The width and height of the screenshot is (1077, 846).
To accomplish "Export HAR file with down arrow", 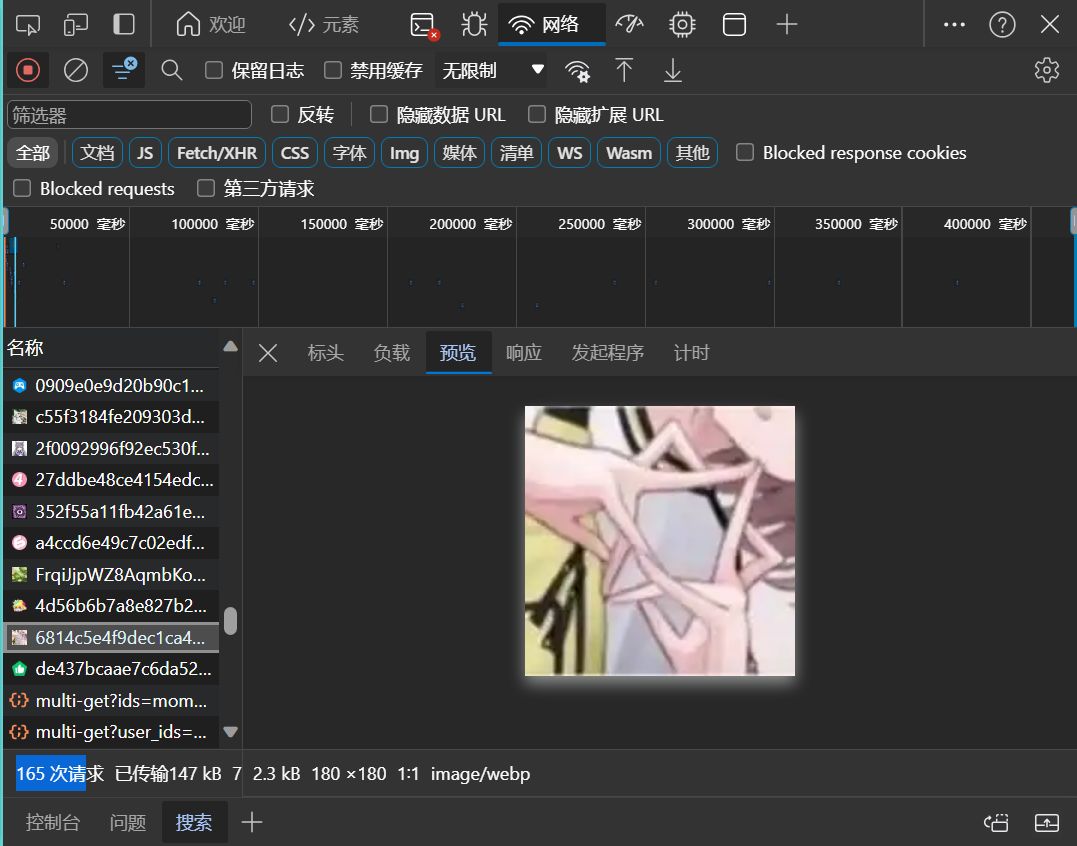I will tap(672, 70).
